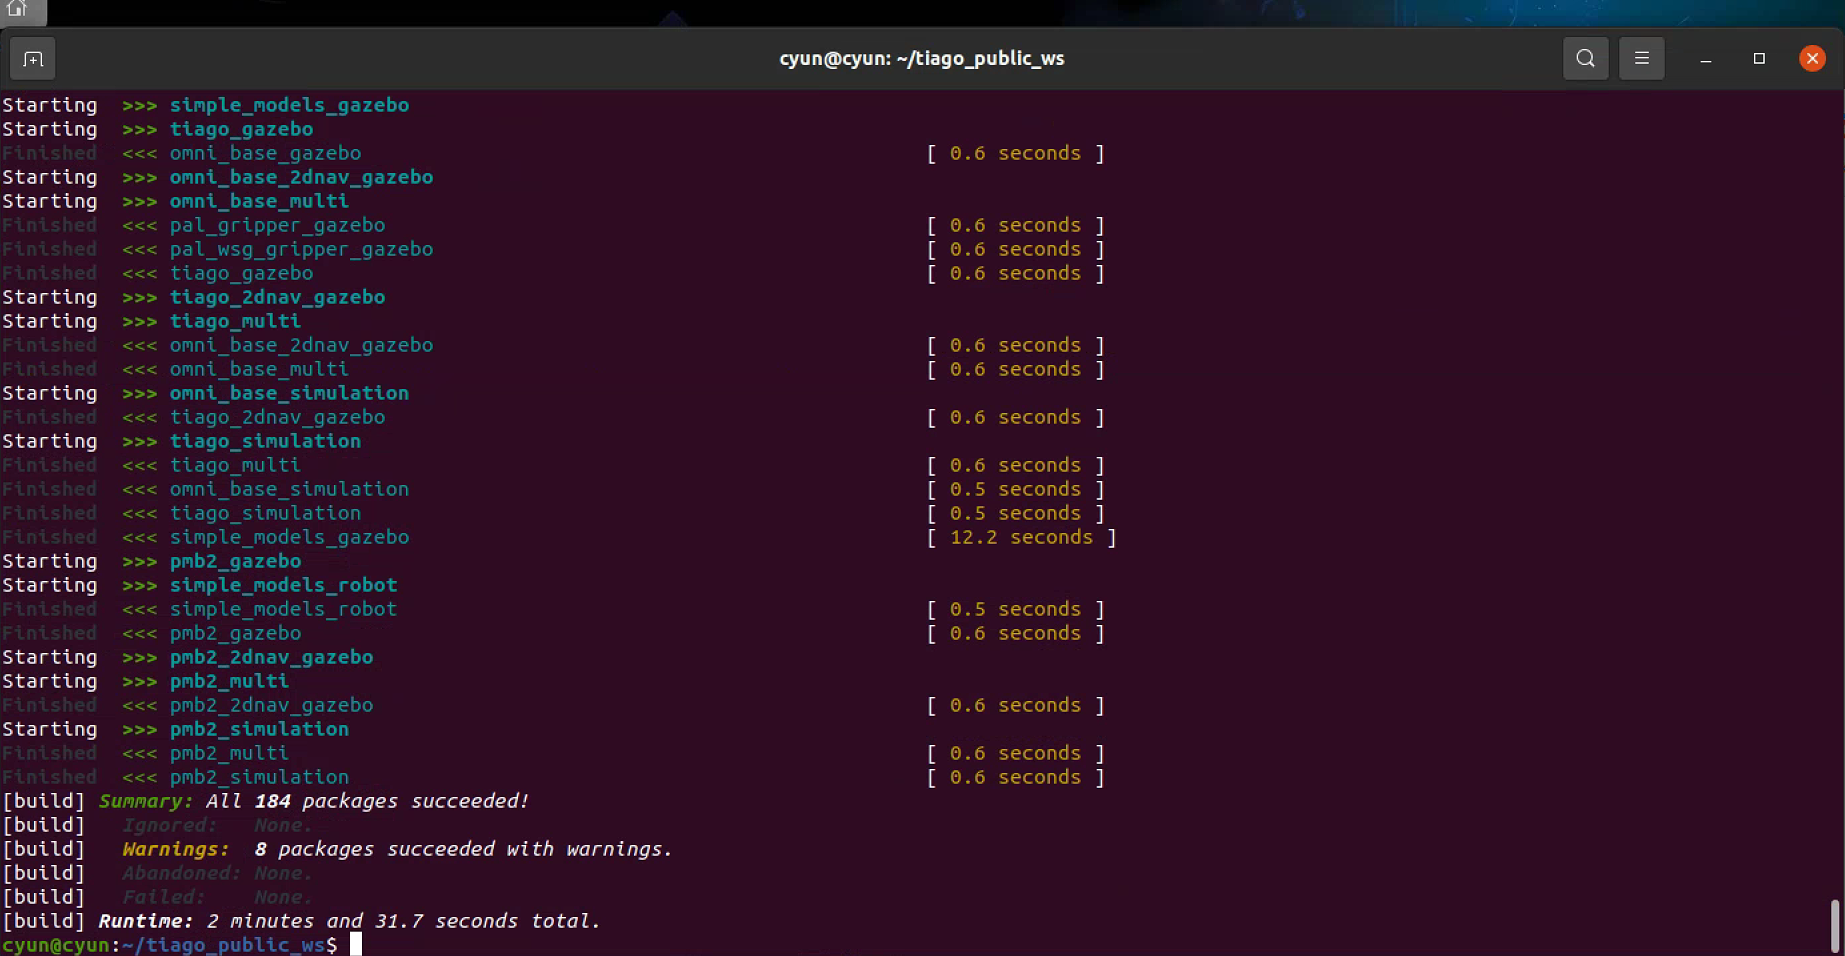Maximize the terminal window
This screenshot has height=956, width=1845.
coord(1759,58)
